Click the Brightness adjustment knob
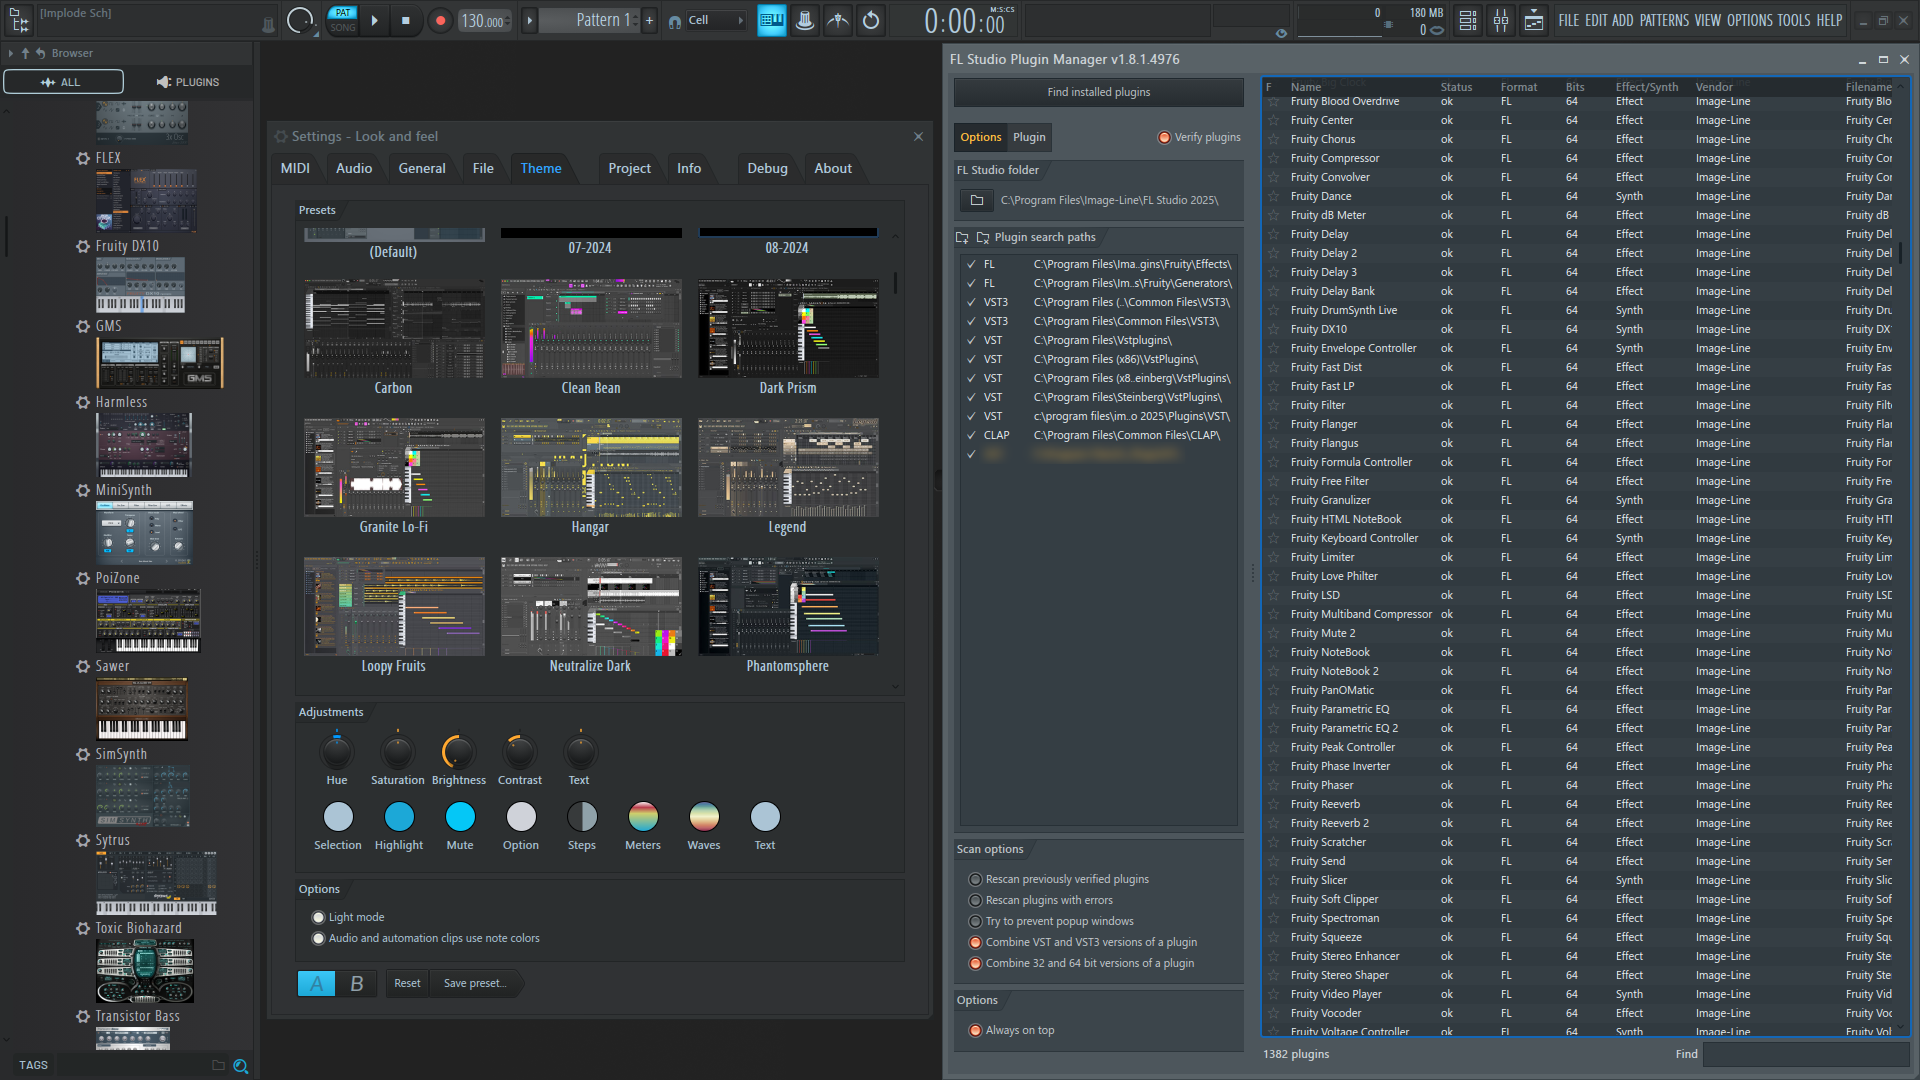1920x1080 pixels. pos(459,752)
